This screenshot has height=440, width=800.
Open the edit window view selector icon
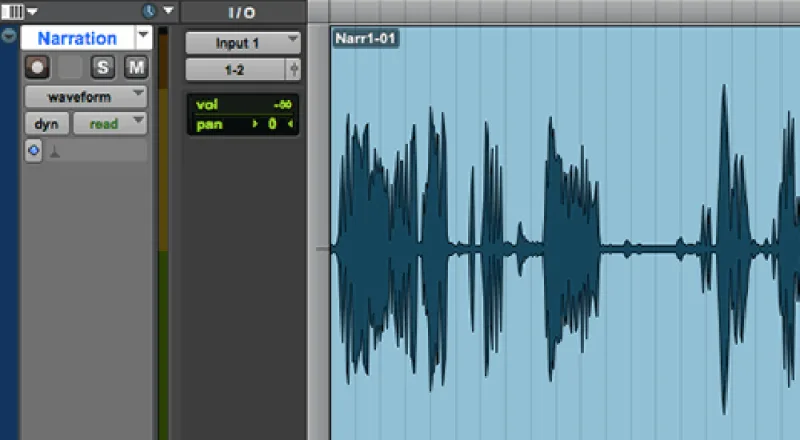[x=12, y=11]
